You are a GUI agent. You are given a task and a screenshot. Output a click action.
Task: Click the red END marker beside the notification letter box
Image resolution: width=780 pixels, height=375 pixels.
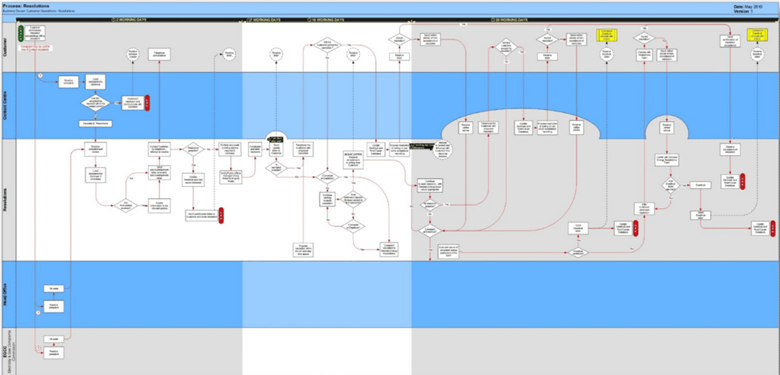221,214
